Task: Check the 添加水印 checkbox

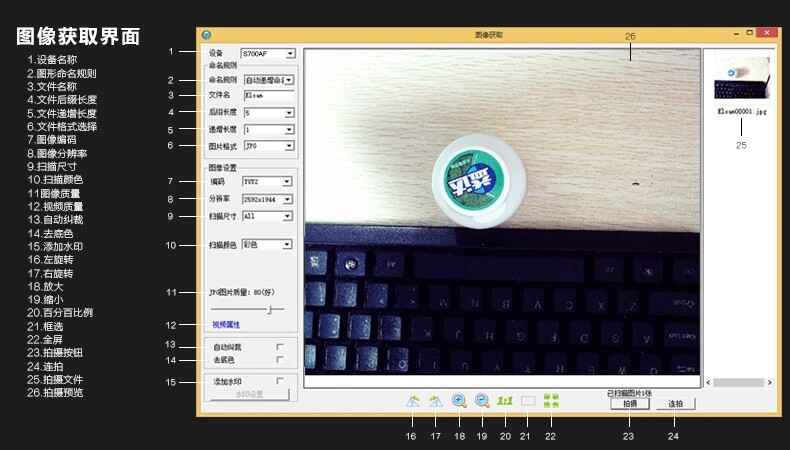Action: [x=280, y=381]
